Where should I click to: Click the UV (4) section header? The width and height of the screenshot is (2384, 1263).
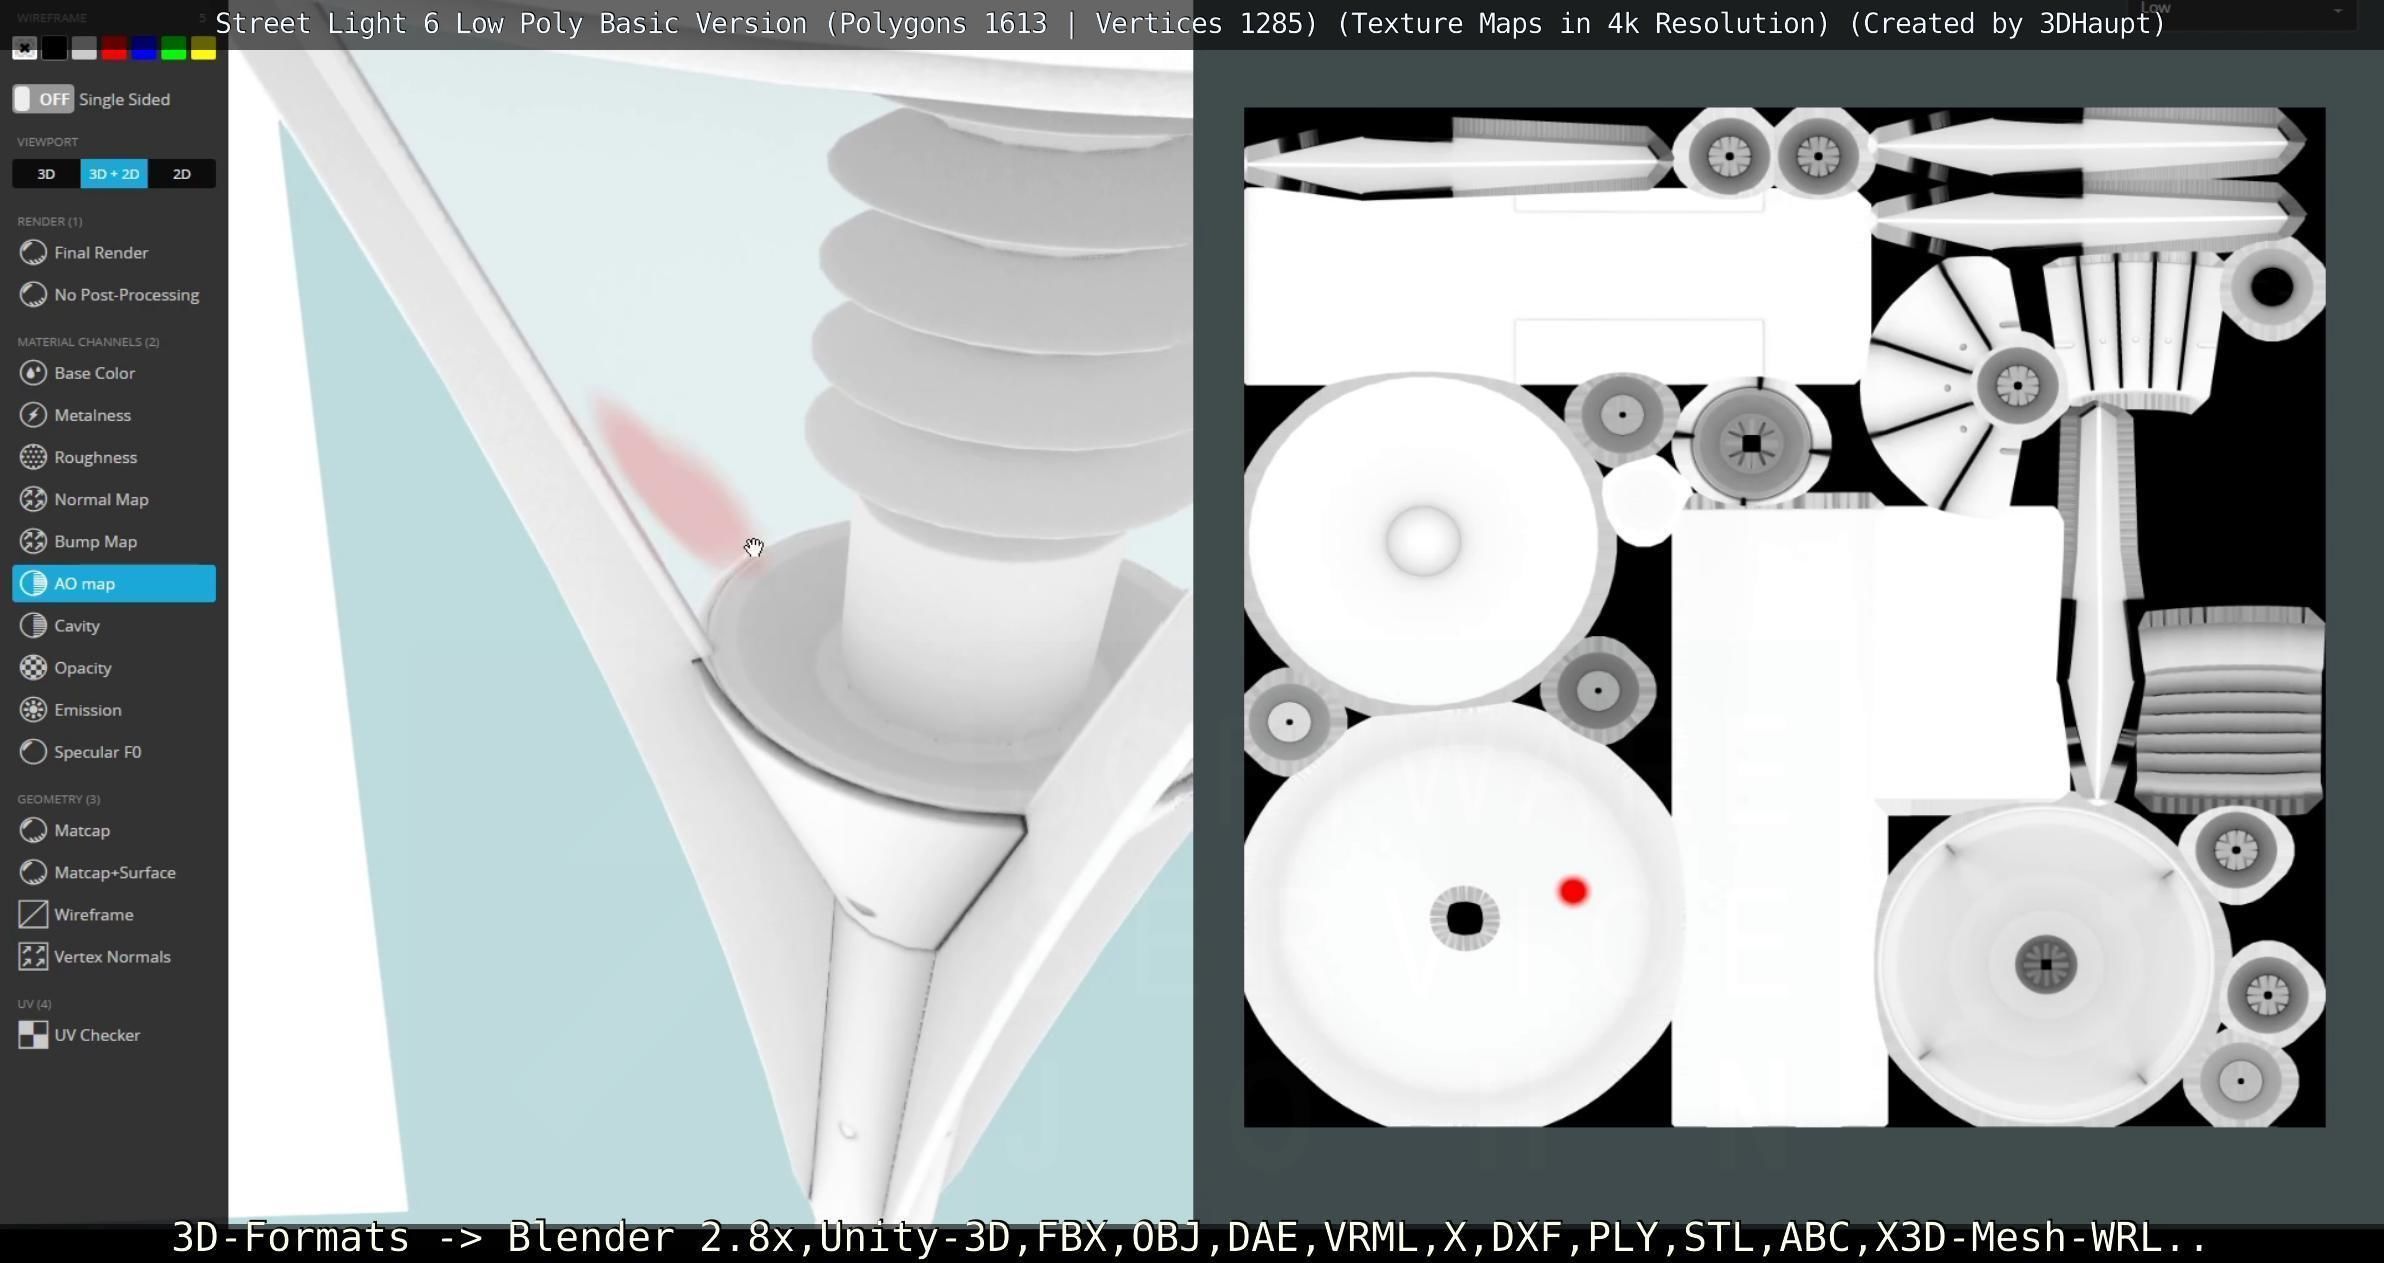pyautogui.click(x=34, y=1004)
